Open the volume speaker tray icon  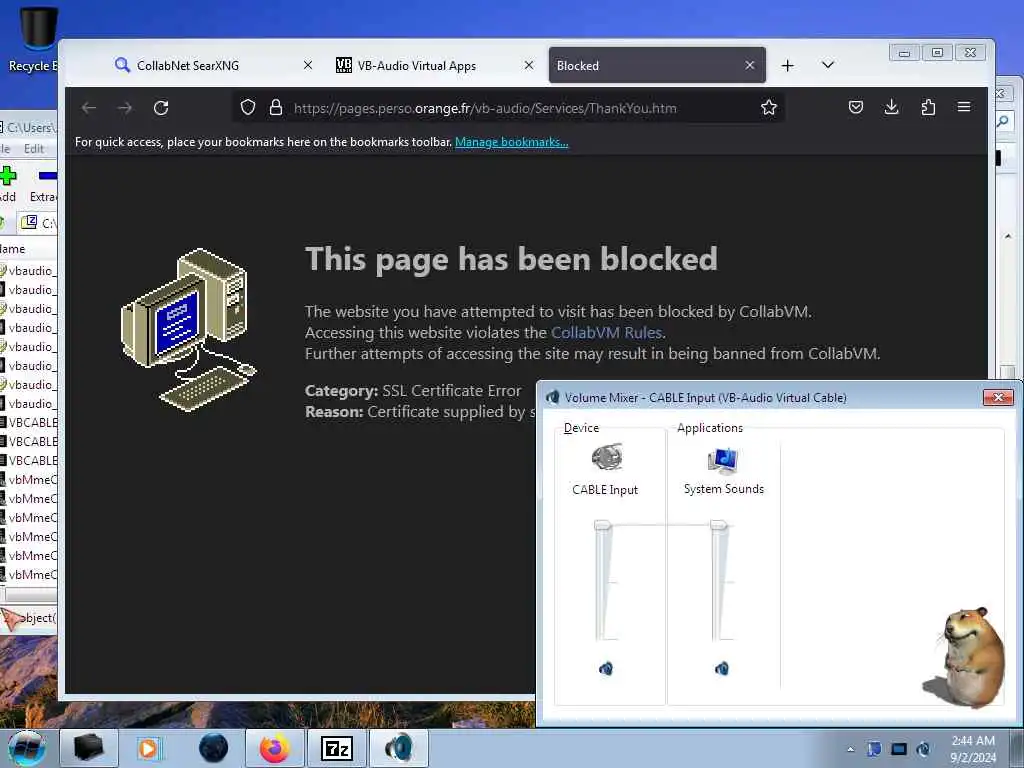(x=923, y=749)
